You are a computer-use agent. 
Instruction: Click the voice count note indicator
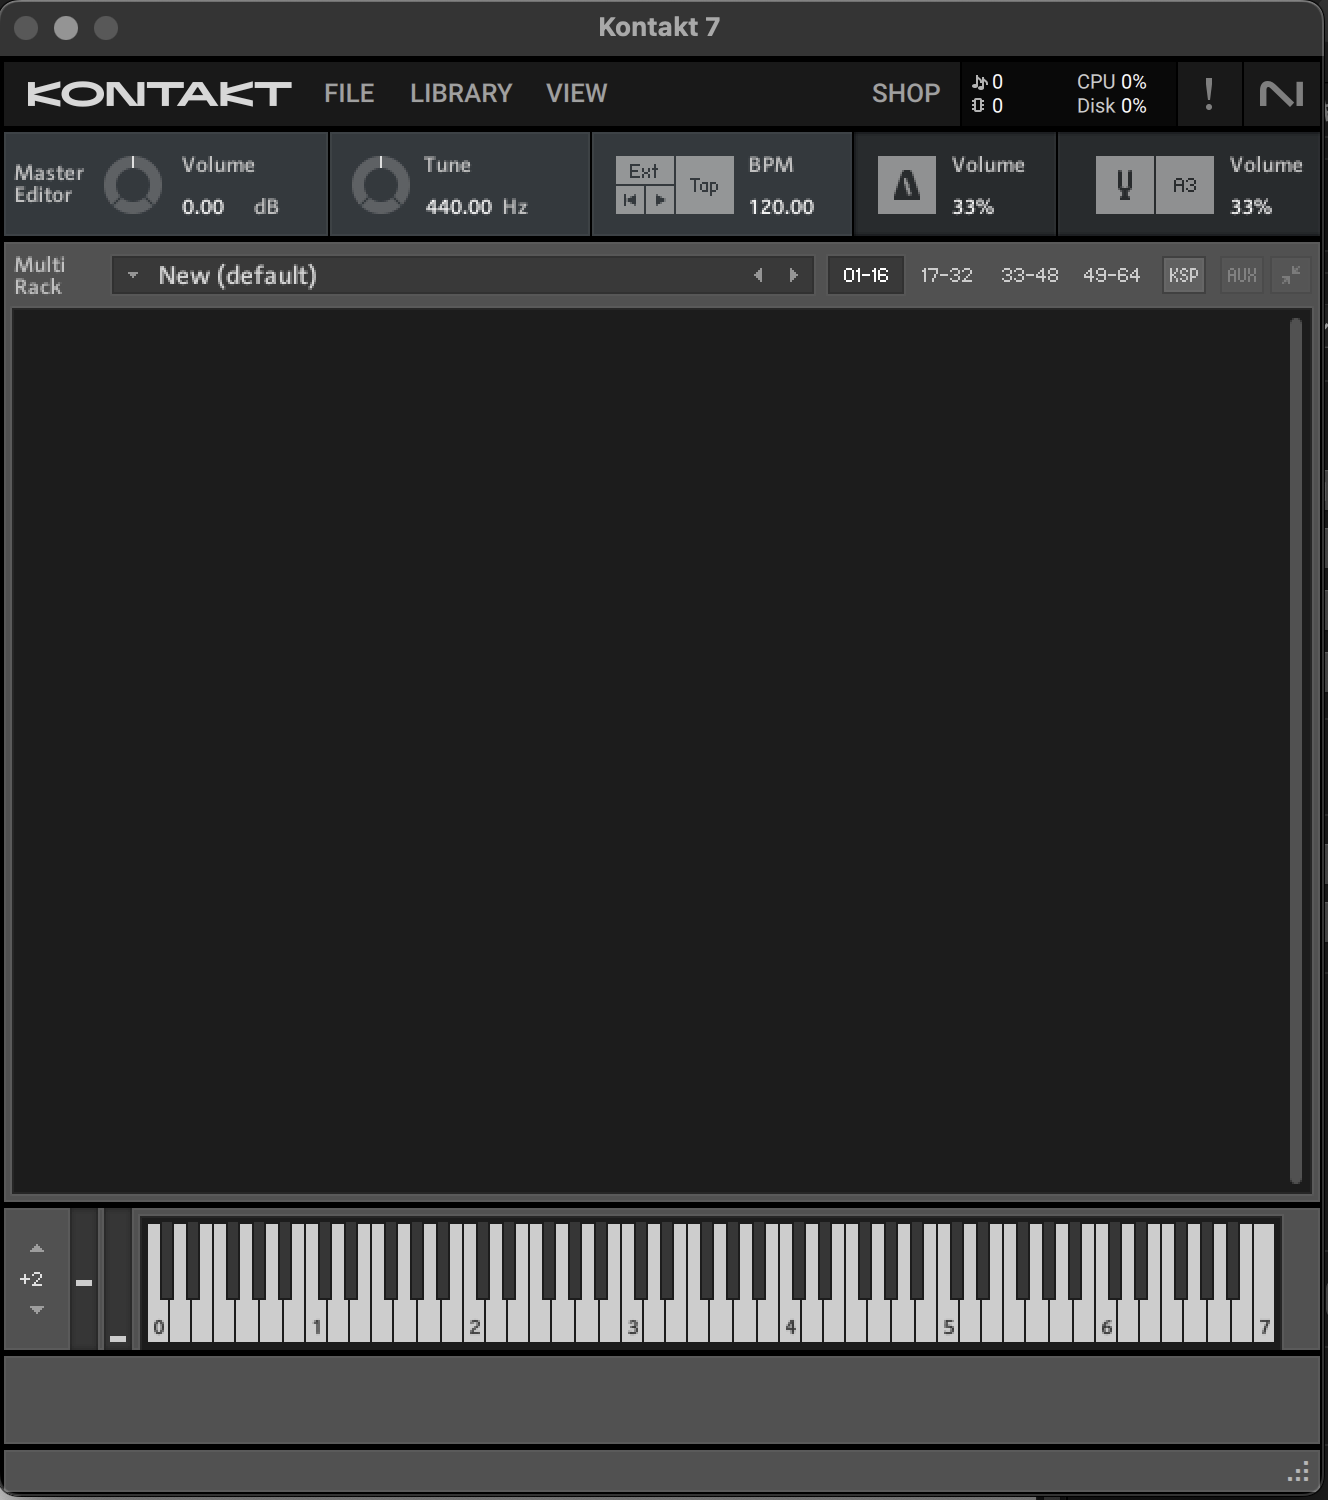pos(987,82)
